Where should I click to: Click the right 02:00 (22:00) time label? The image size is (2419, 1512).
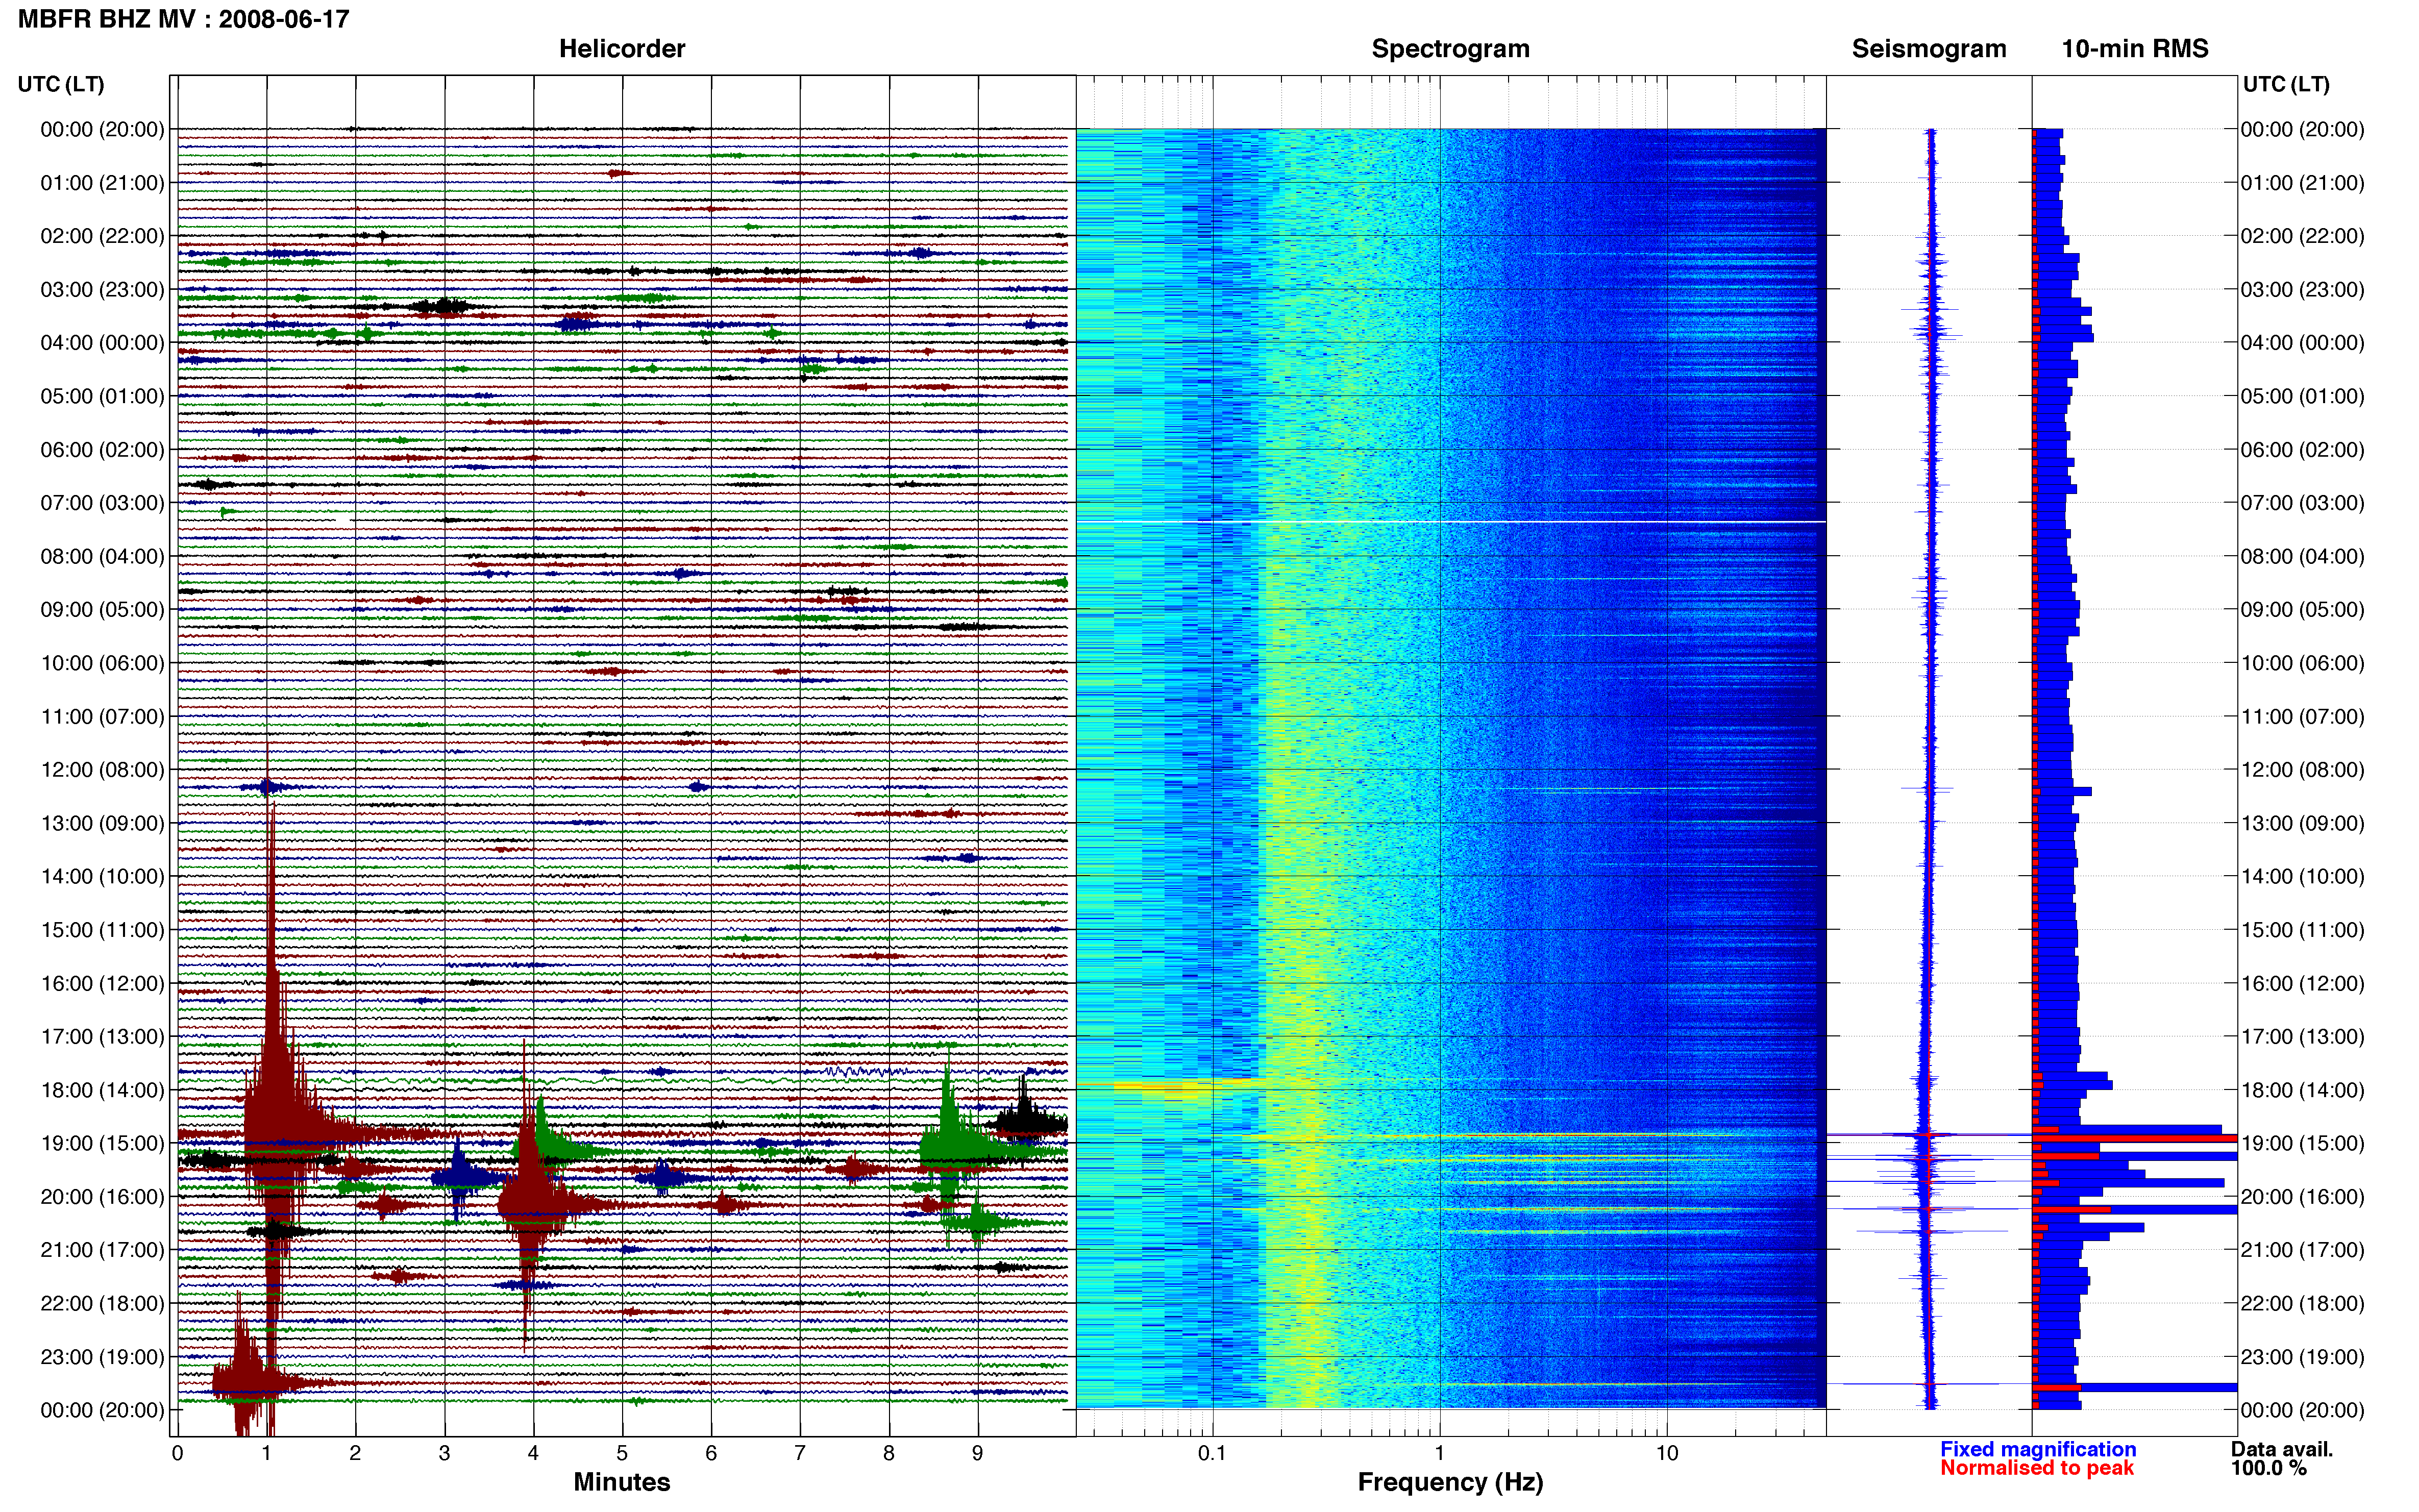(x=2302, y=236)
